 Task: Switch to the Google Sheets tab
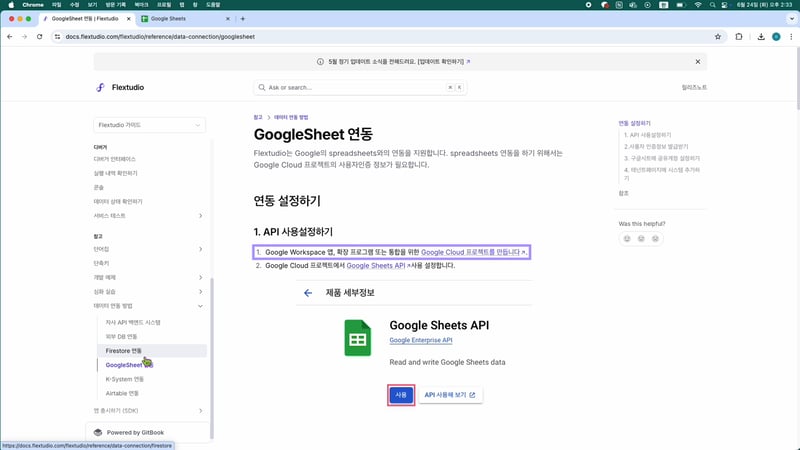tap(185, 19)
